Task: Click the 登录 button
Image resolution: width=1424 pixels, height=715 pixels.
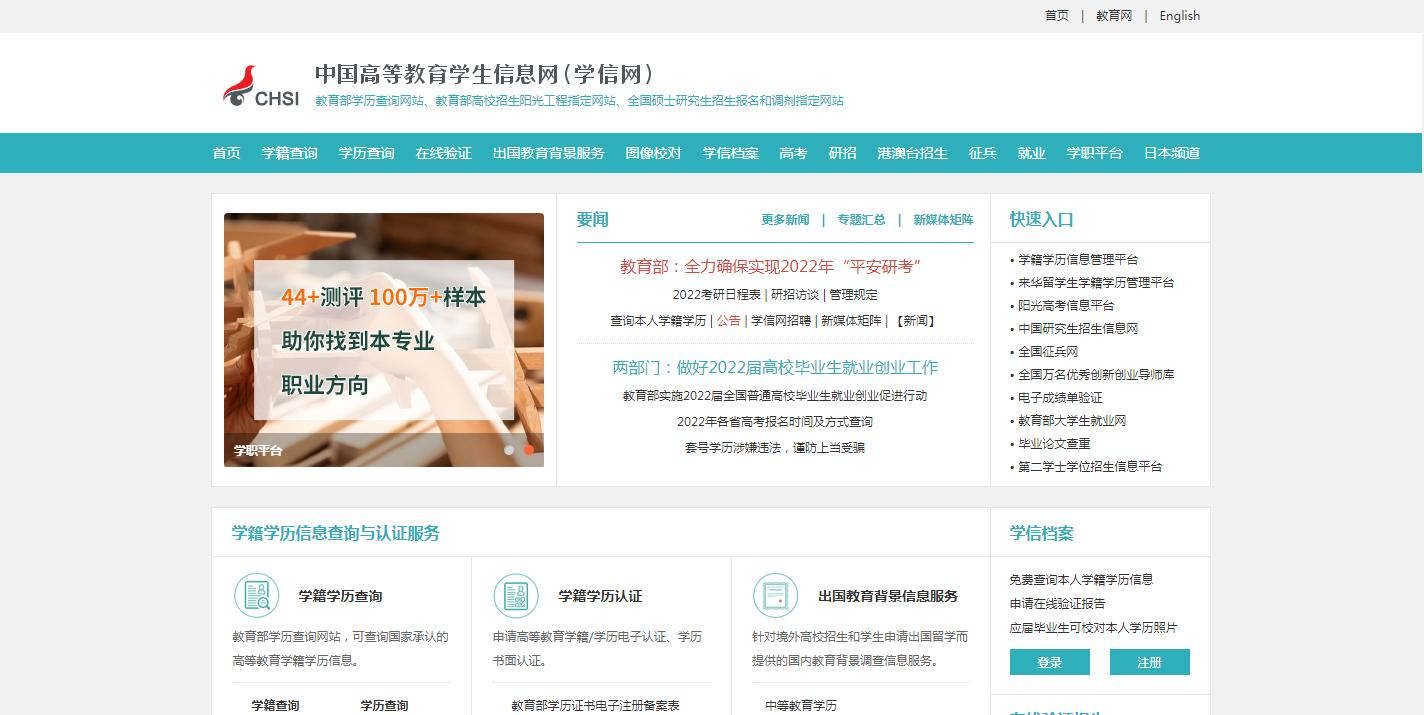Action: 1050,662
